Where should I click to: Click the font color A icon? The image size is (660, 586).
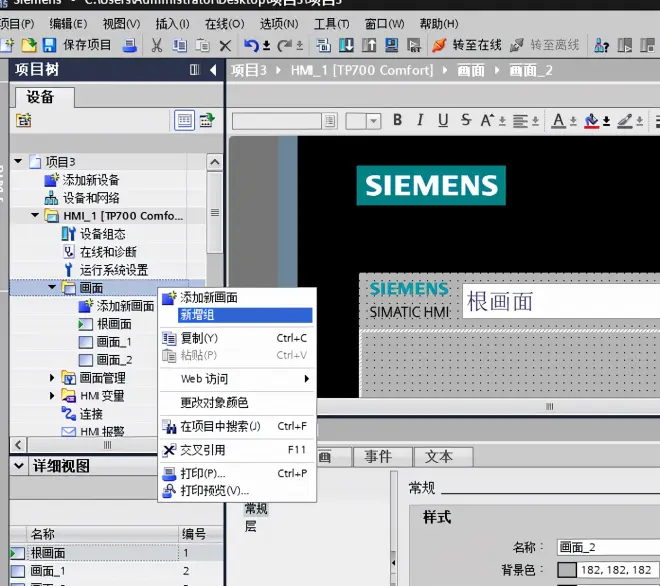[558, 120]
